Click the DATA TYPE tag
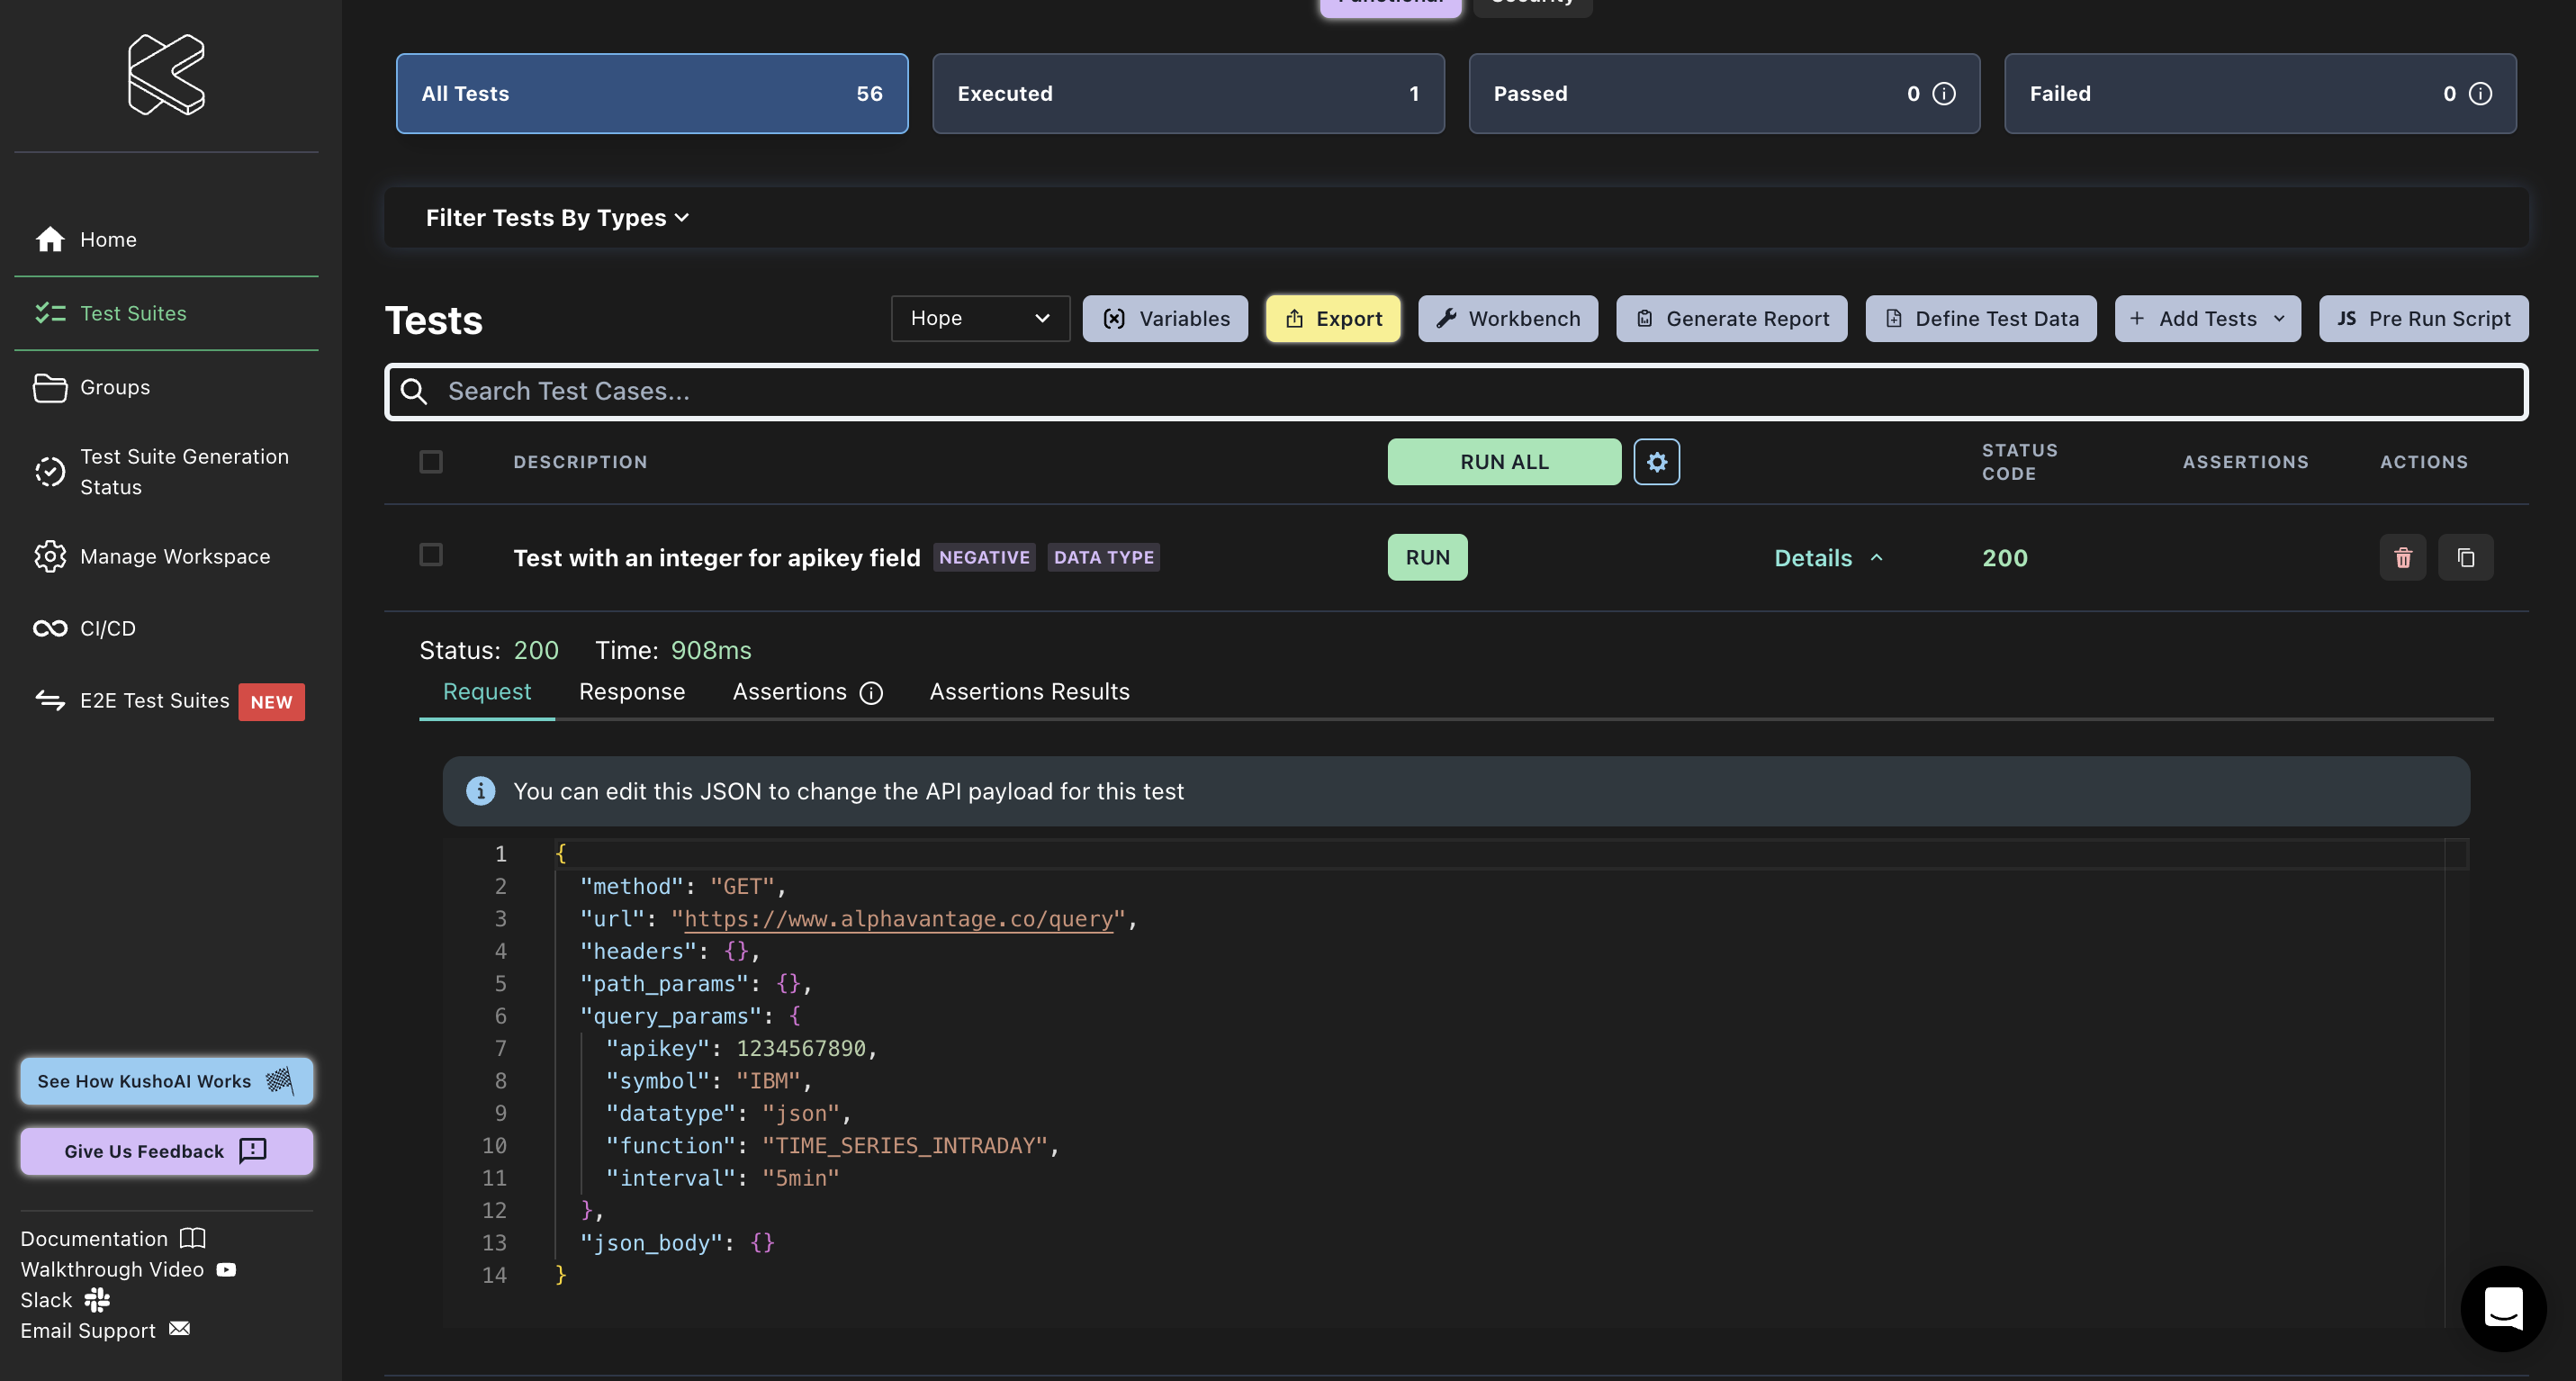 (x=1104, y=557)
